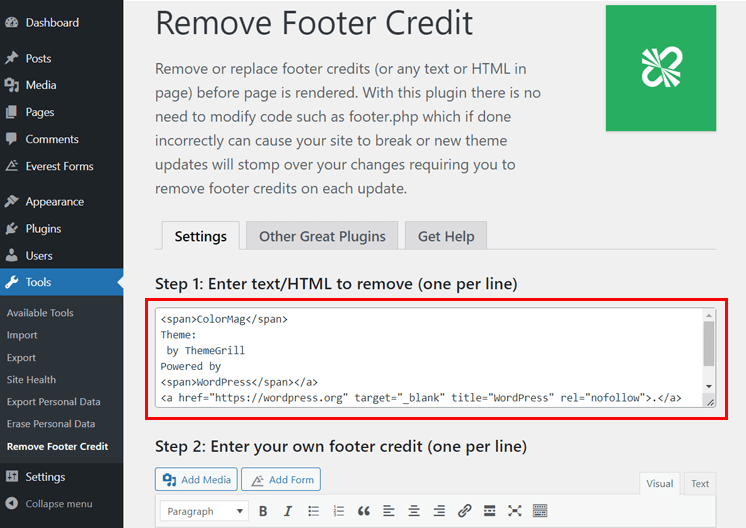Switch to the Settings tab
Viewport: 746px width, 528px height.
(x=200, y=235)
